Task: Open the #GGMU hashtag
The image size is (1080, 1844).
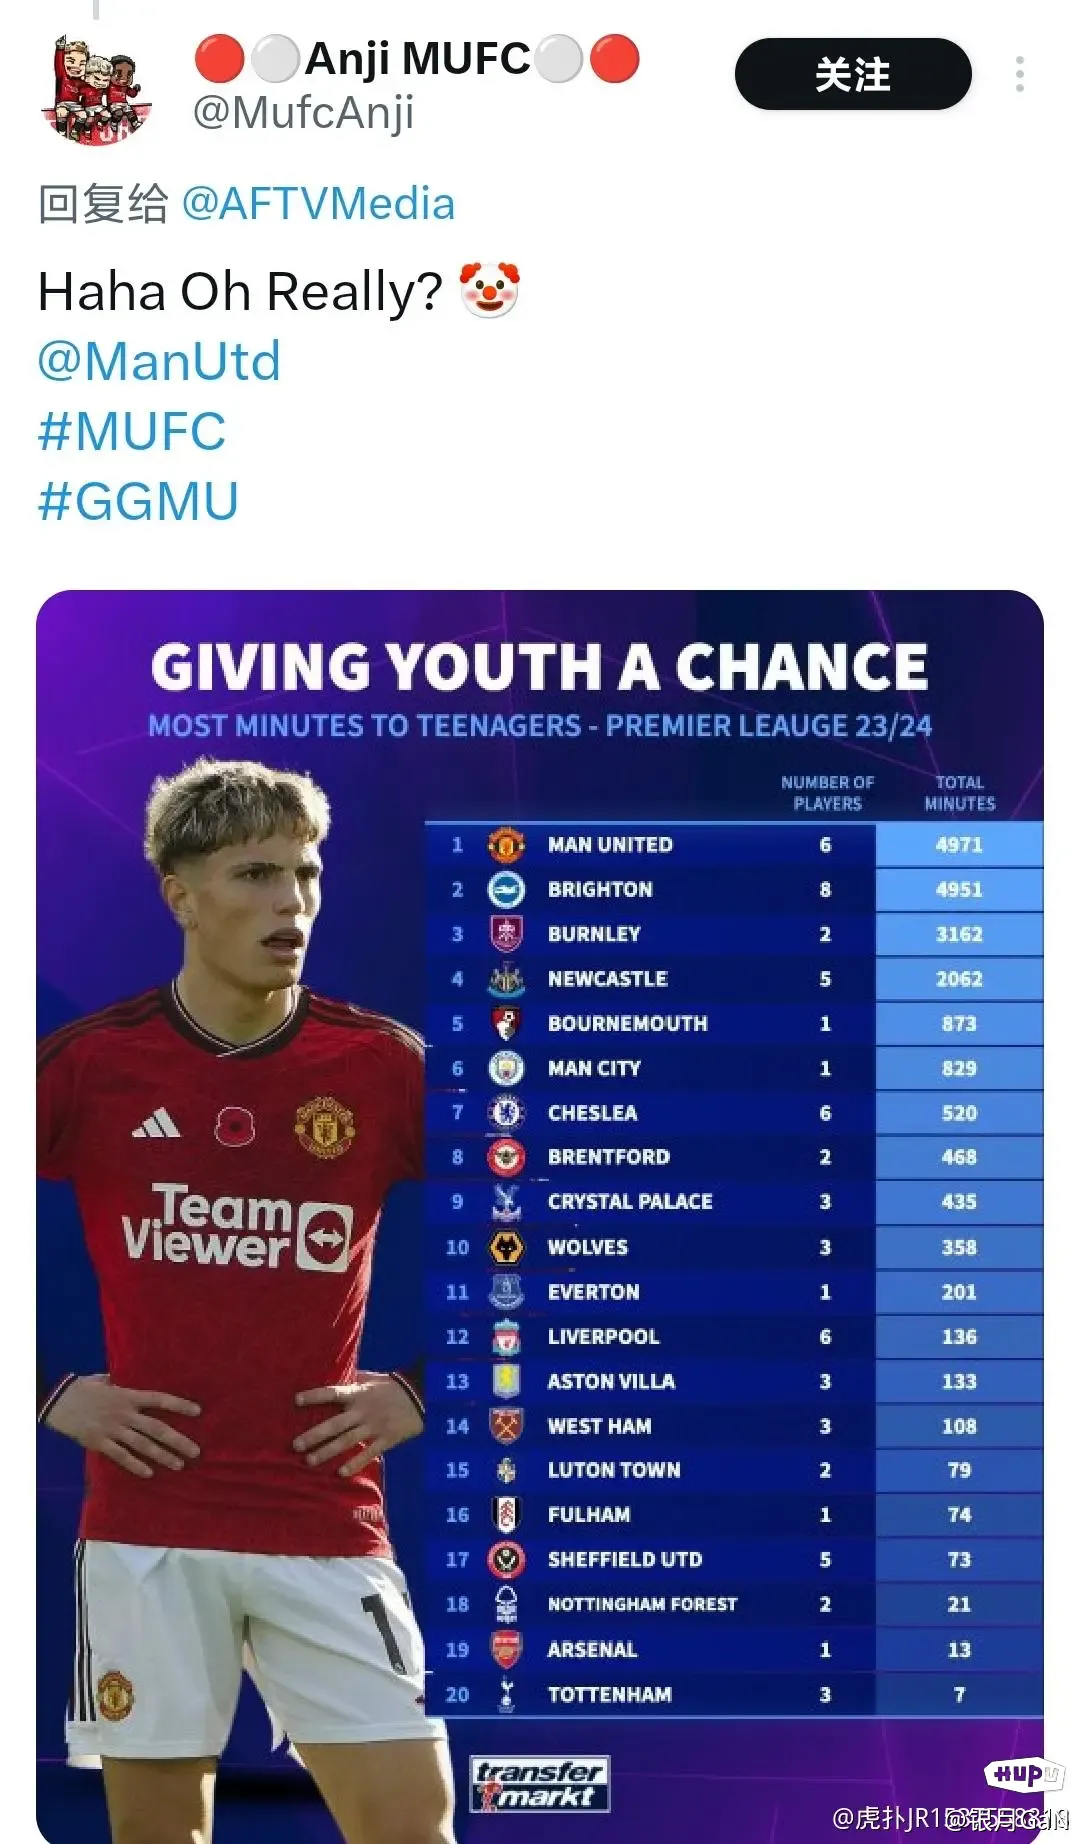Action: click(138, 501)
